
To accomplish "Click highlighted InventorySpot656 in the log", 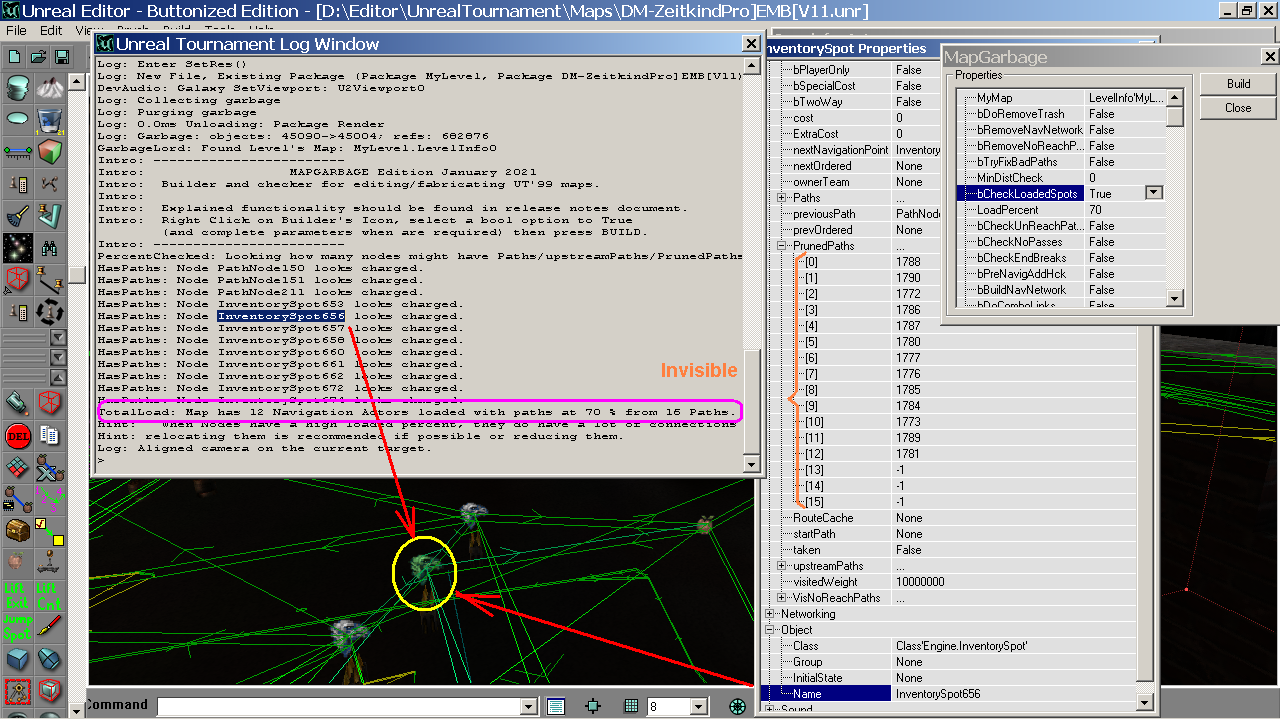I will click(x=281, y=316).
